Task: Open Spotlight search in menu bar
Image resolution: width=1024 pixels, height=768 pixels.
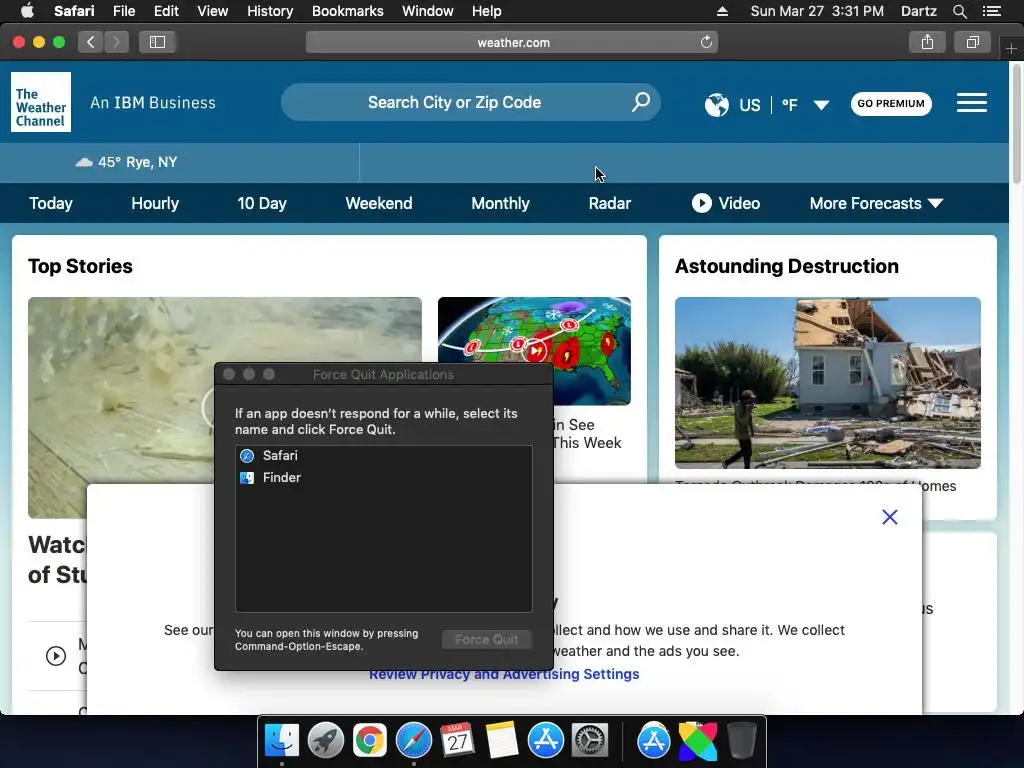Action: [959, 11]
